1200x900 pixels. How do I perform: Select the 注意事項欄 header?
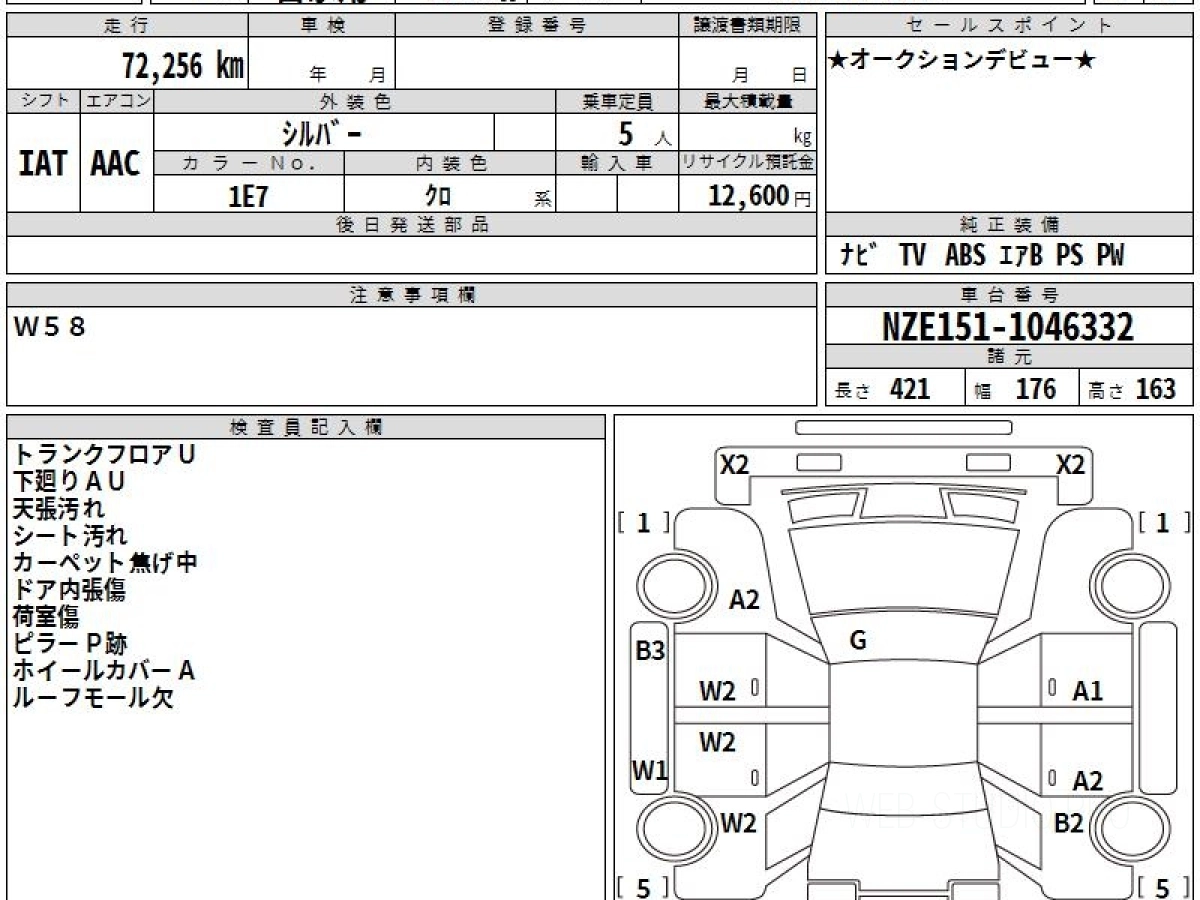pos(412,295)
